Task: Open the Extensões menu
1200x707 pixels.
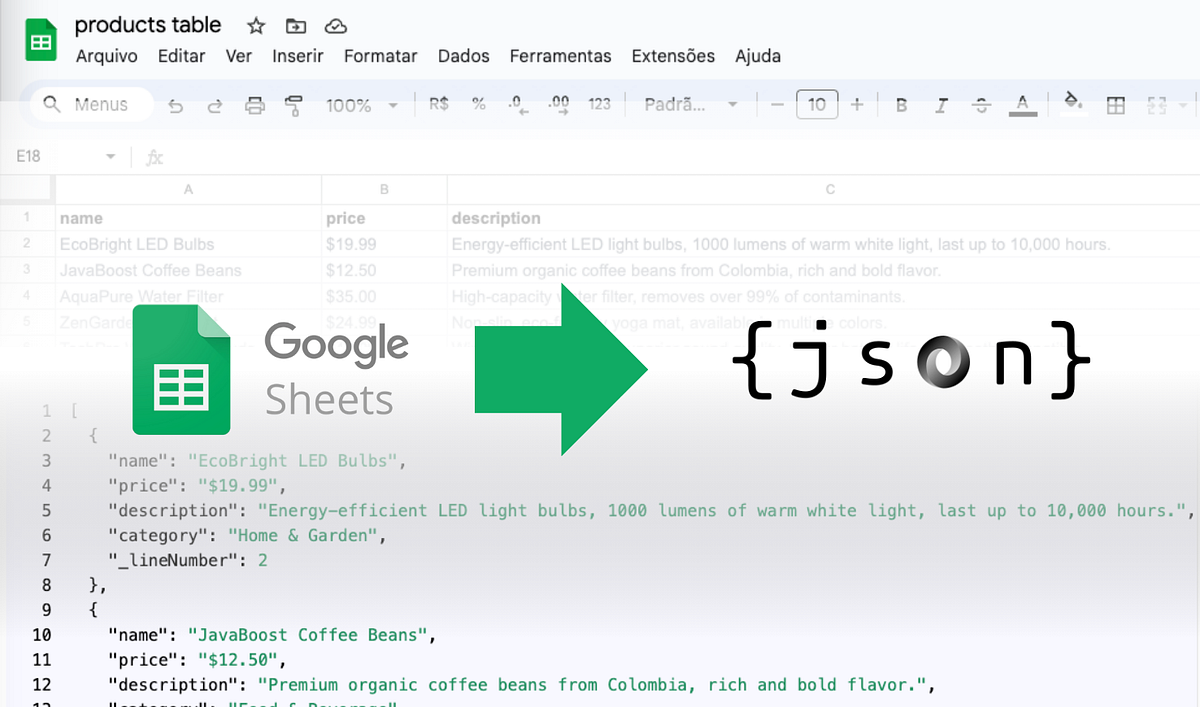Action: click(x=673, y=56)
